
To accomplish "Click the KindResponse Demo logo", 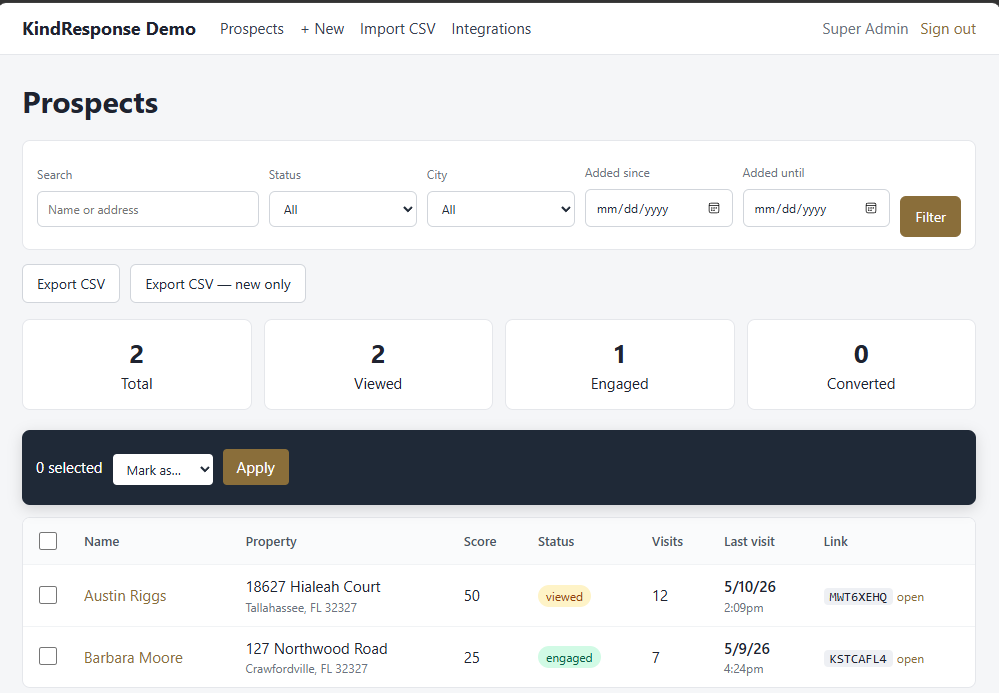I will coord(109,29).
